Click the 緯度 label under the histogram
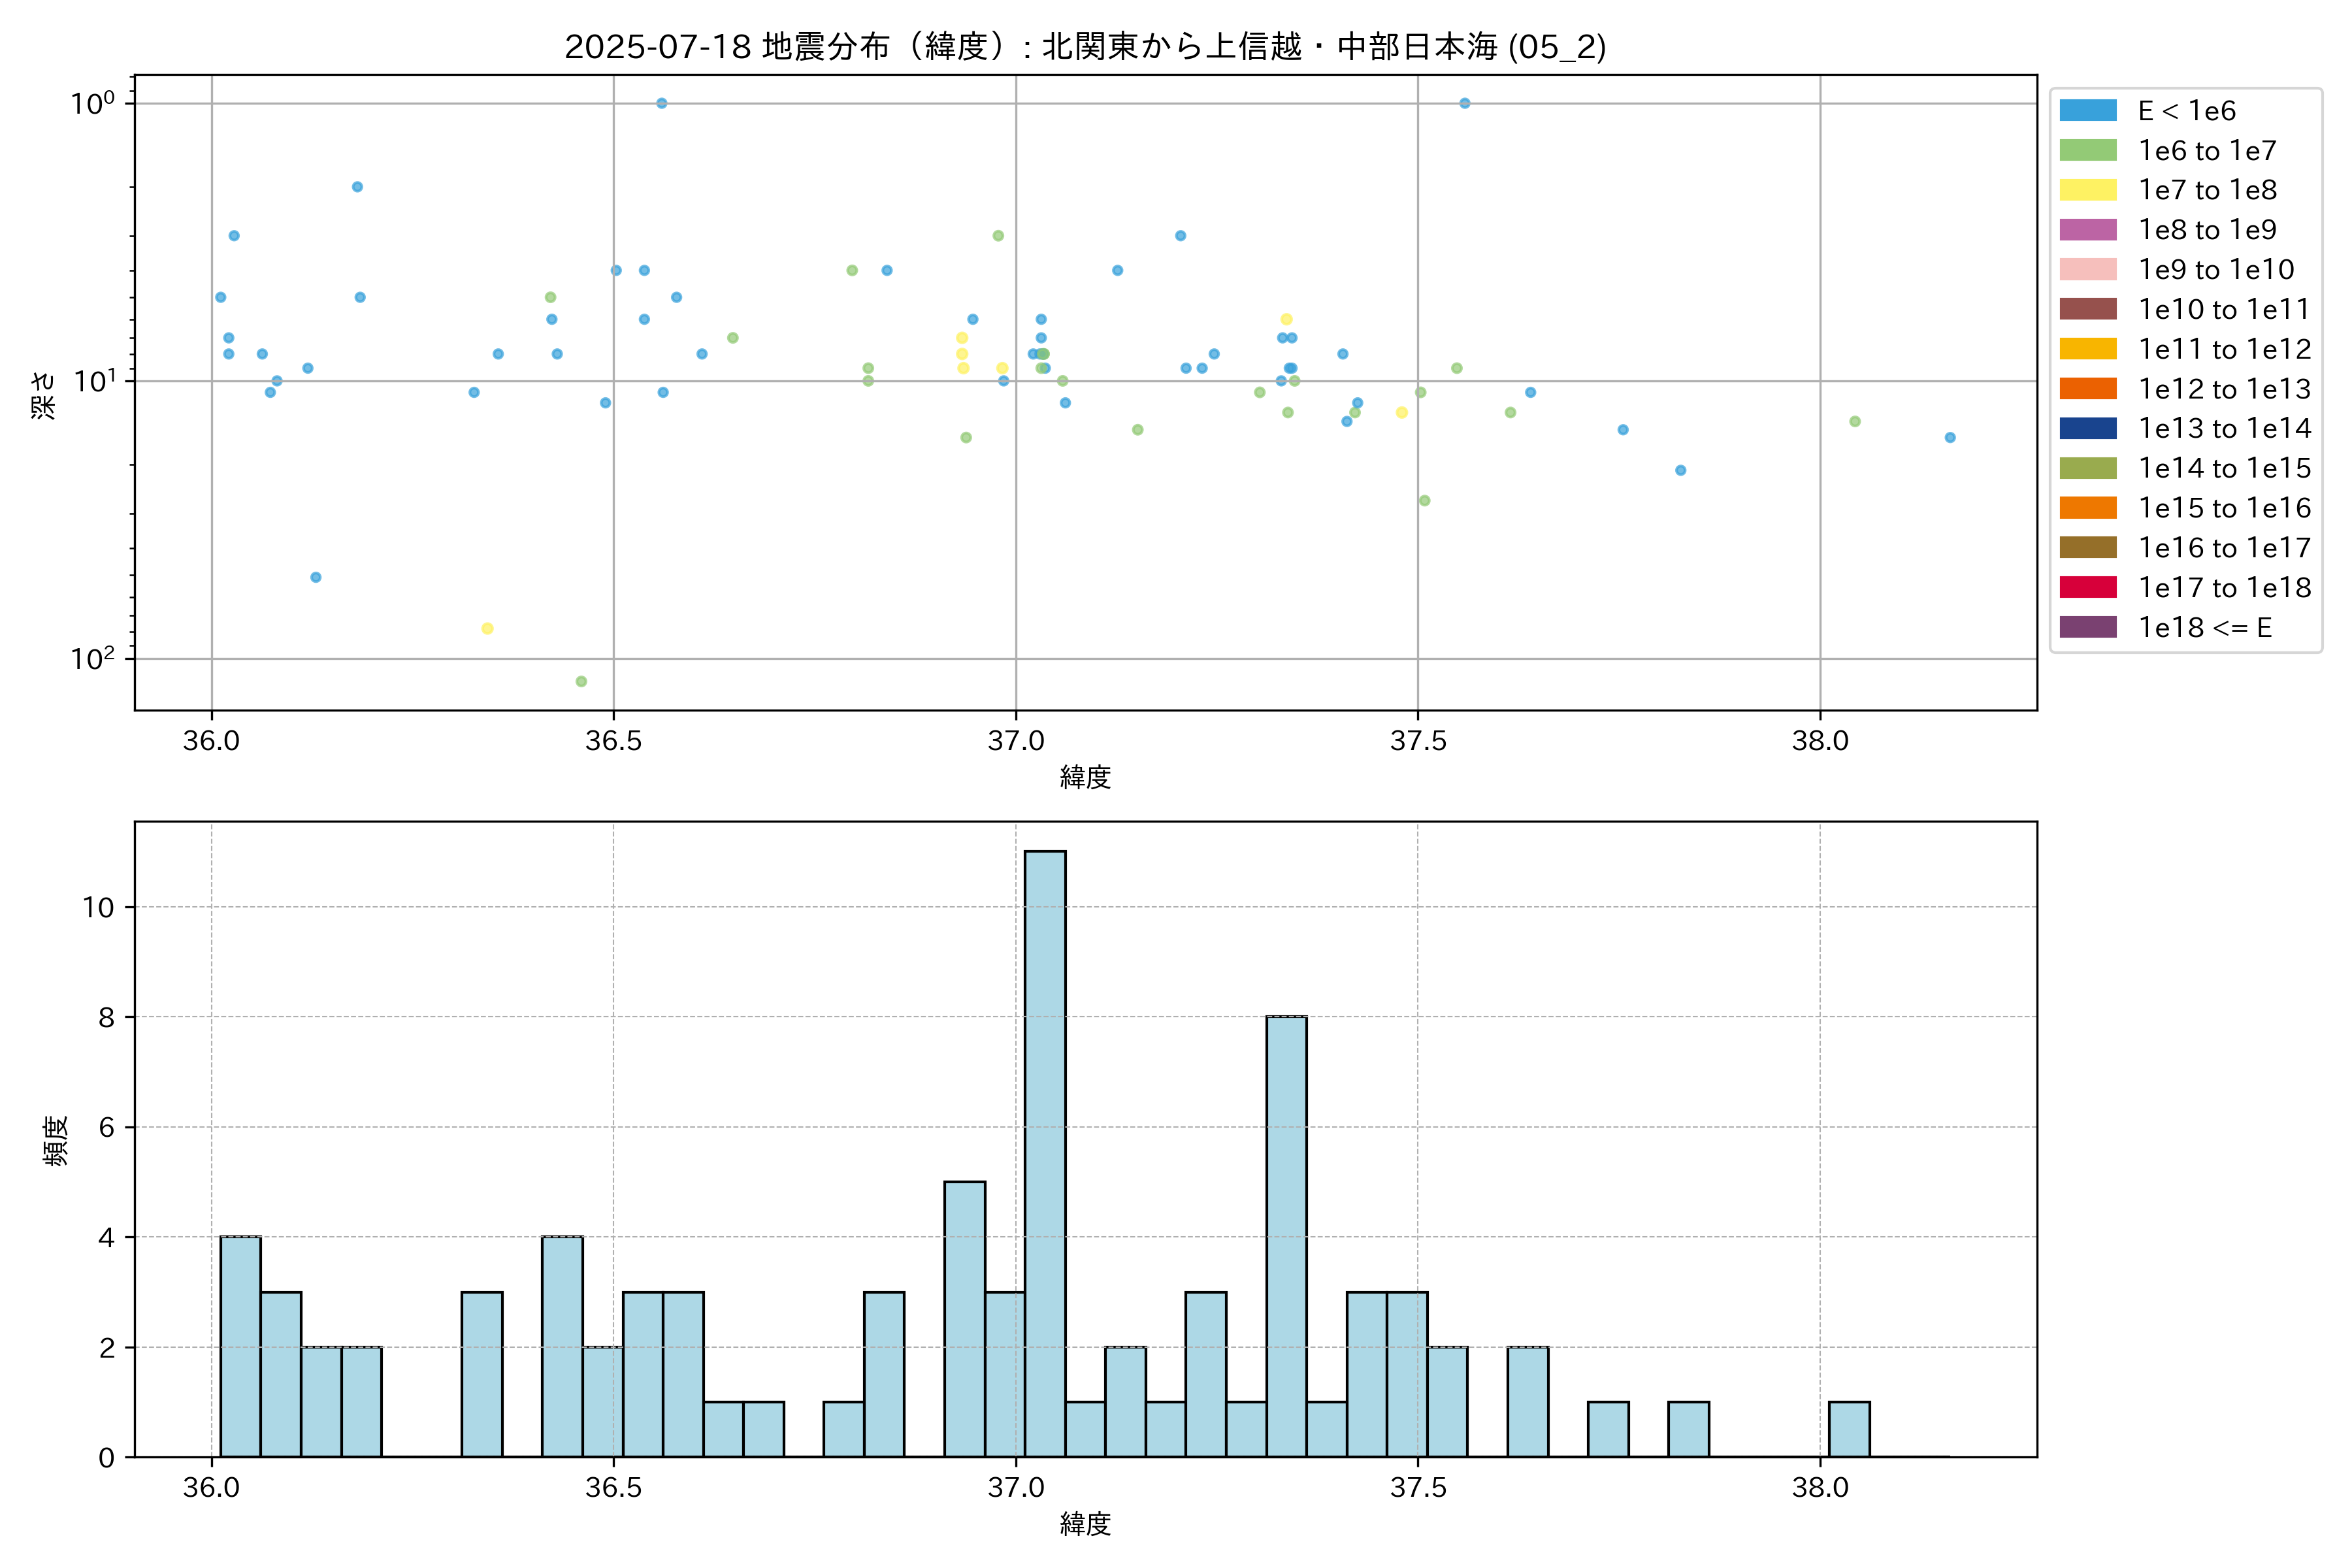The width and height of the screenshot is (2352, 1568). (x=1085, y=1524)
